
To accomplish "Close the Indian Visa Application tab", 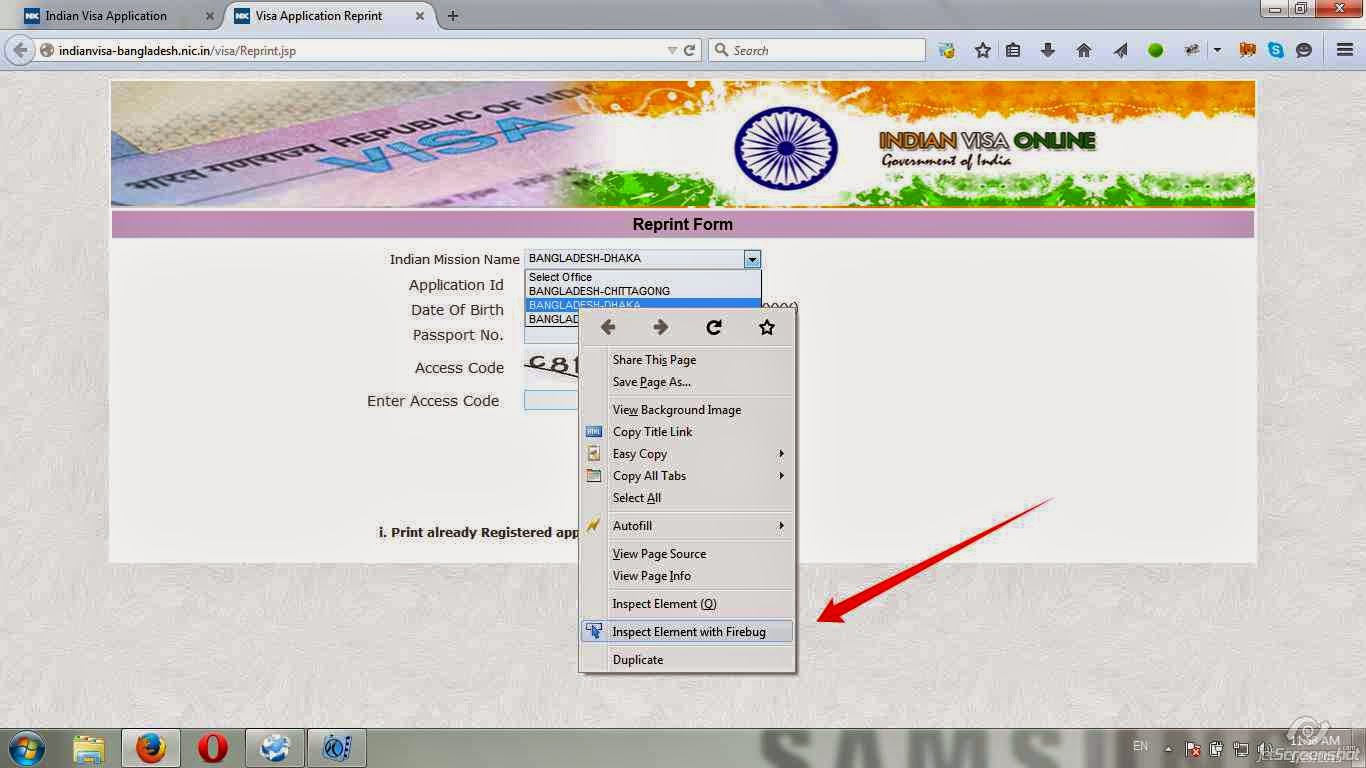I will tap(209, 16).
